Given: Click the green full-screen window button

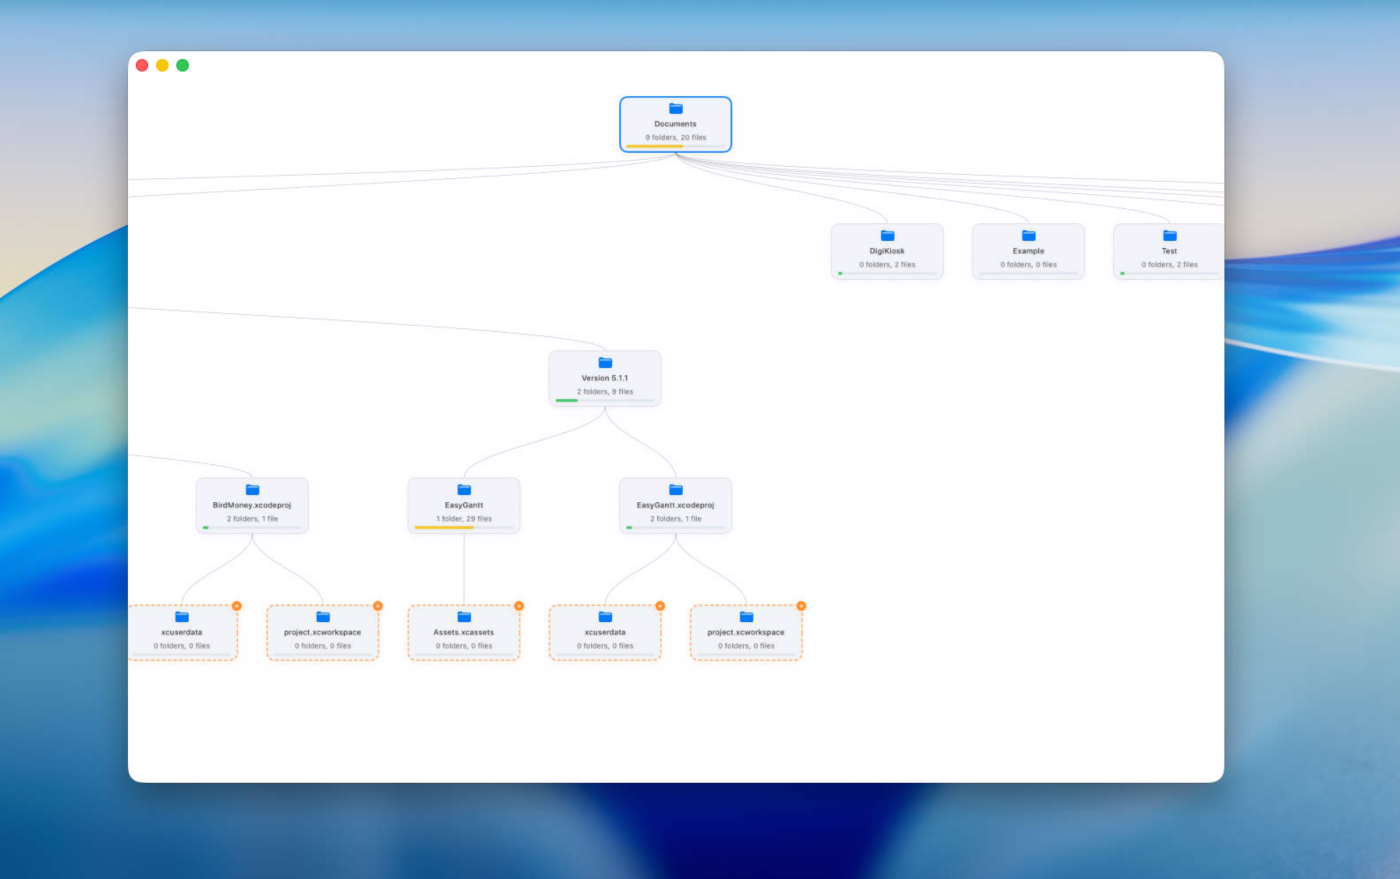Looking at the screenshot, I should (x=182, y=65).
